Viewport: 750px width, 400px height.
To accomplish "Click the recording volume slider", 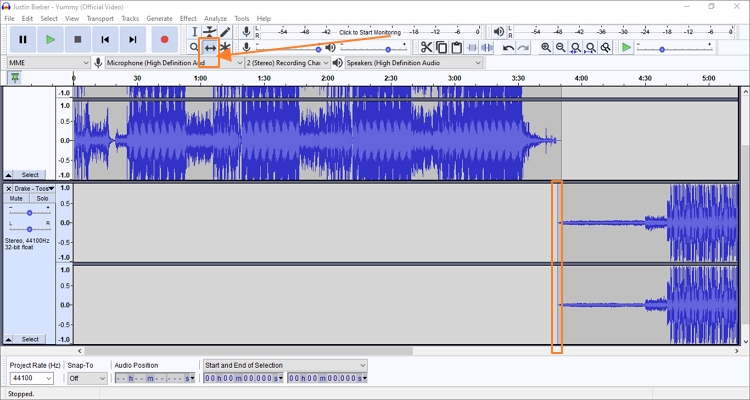I will pyautogui.click(x=287, y=49).
